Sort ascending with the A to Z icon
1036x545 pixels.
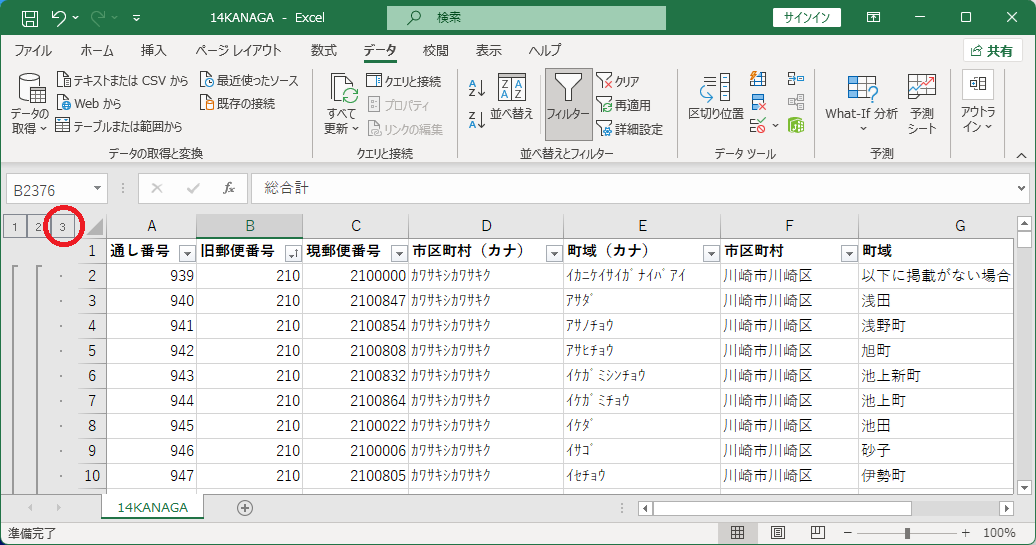tap(476, 87)
